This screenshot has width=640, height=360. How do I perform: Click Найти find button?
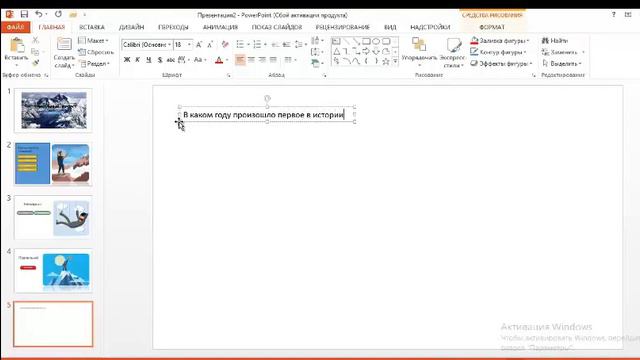555,41
